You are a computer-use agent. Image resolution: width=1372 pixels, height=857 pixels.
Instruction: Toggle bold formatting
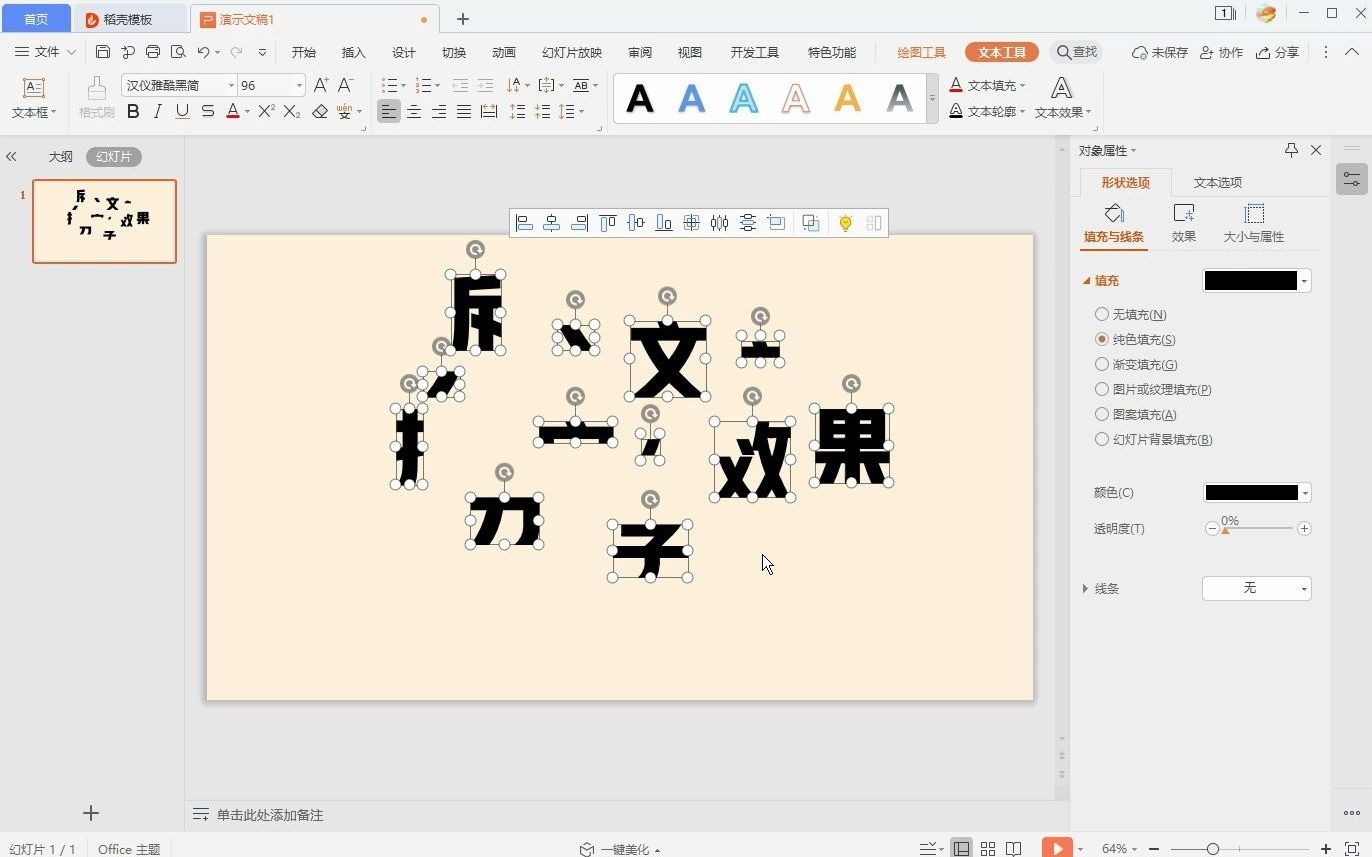(133, 112)
